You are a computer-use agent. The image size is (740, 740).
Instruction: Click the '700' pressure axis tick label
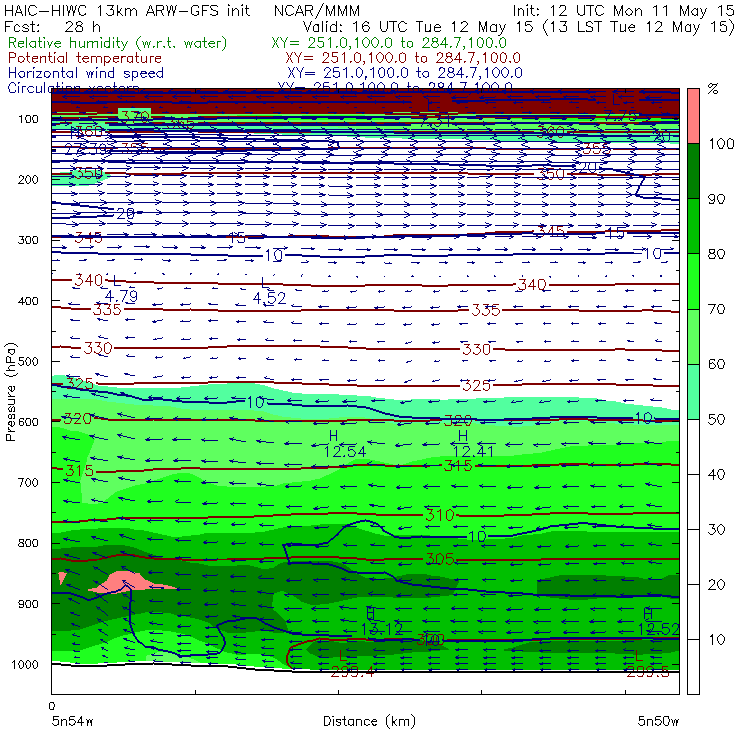(28, 482)
